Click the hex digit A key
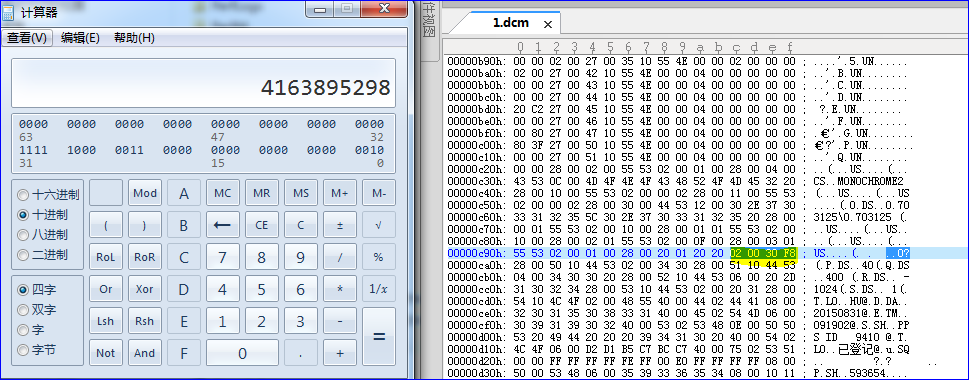Screen dimensions: 969x380 point(184,193)
